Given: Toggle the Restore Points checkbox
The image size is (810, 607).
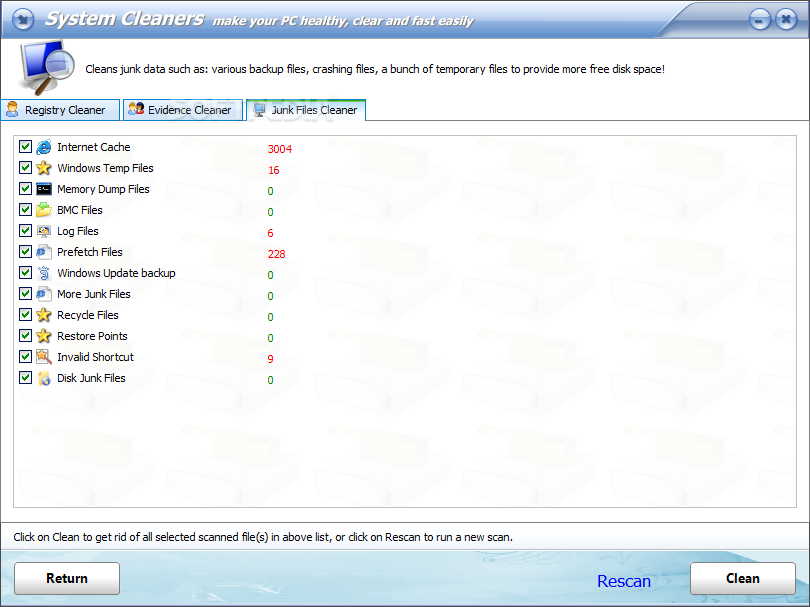Looking at the screenshot, I should [25, 335].
